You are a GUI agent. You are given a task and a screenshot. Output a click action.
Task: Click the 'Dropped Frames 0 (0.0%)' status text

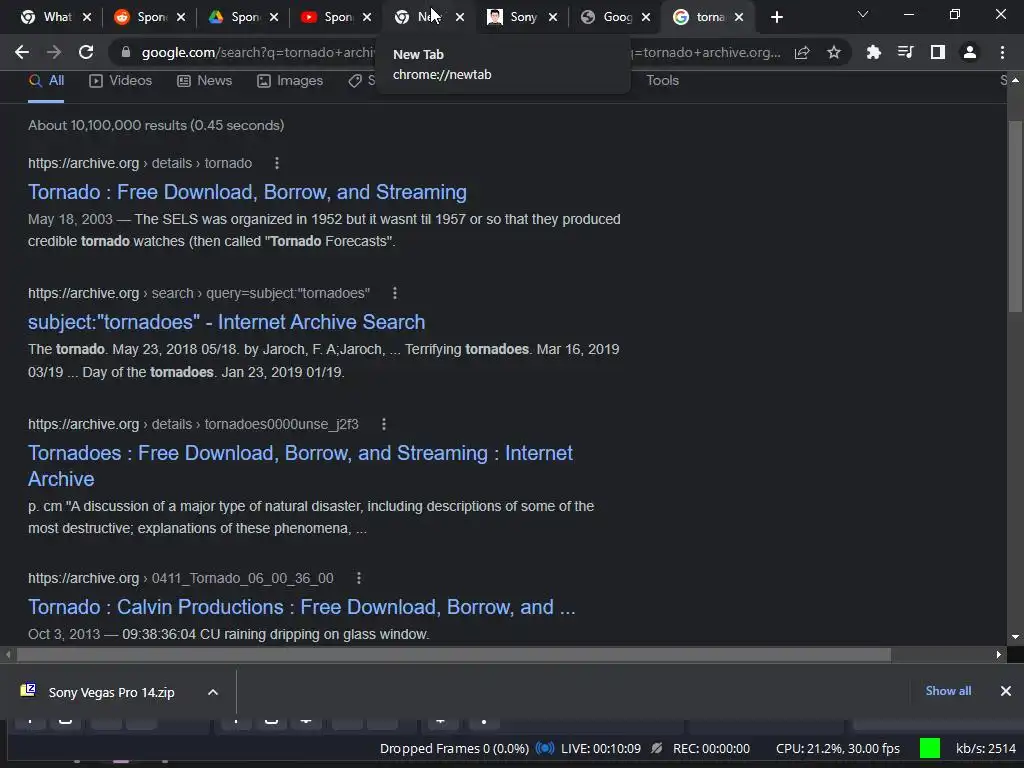coord(455,748)
